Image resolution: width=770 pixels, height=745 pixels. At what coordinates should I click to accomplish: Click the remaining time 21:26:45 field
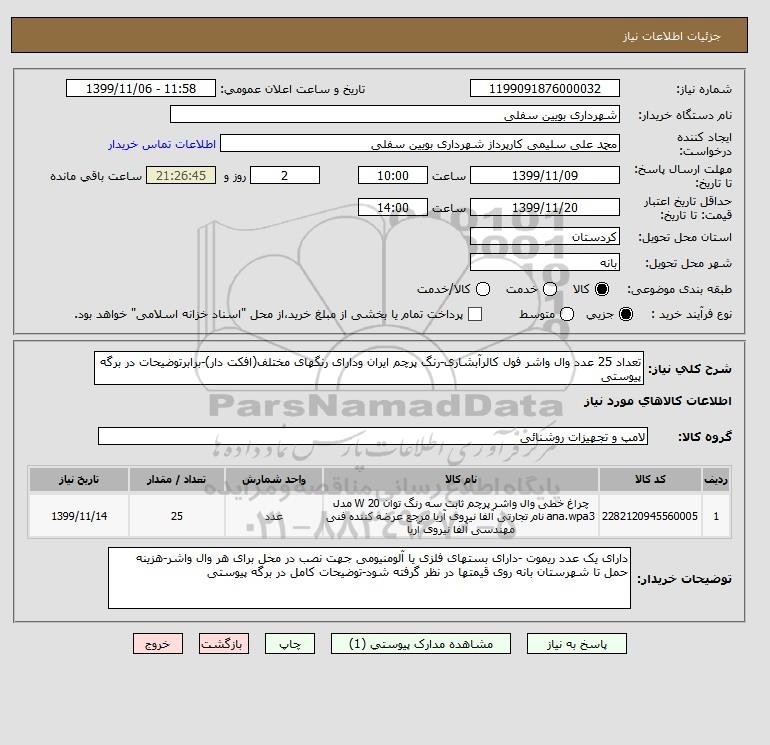181,175
